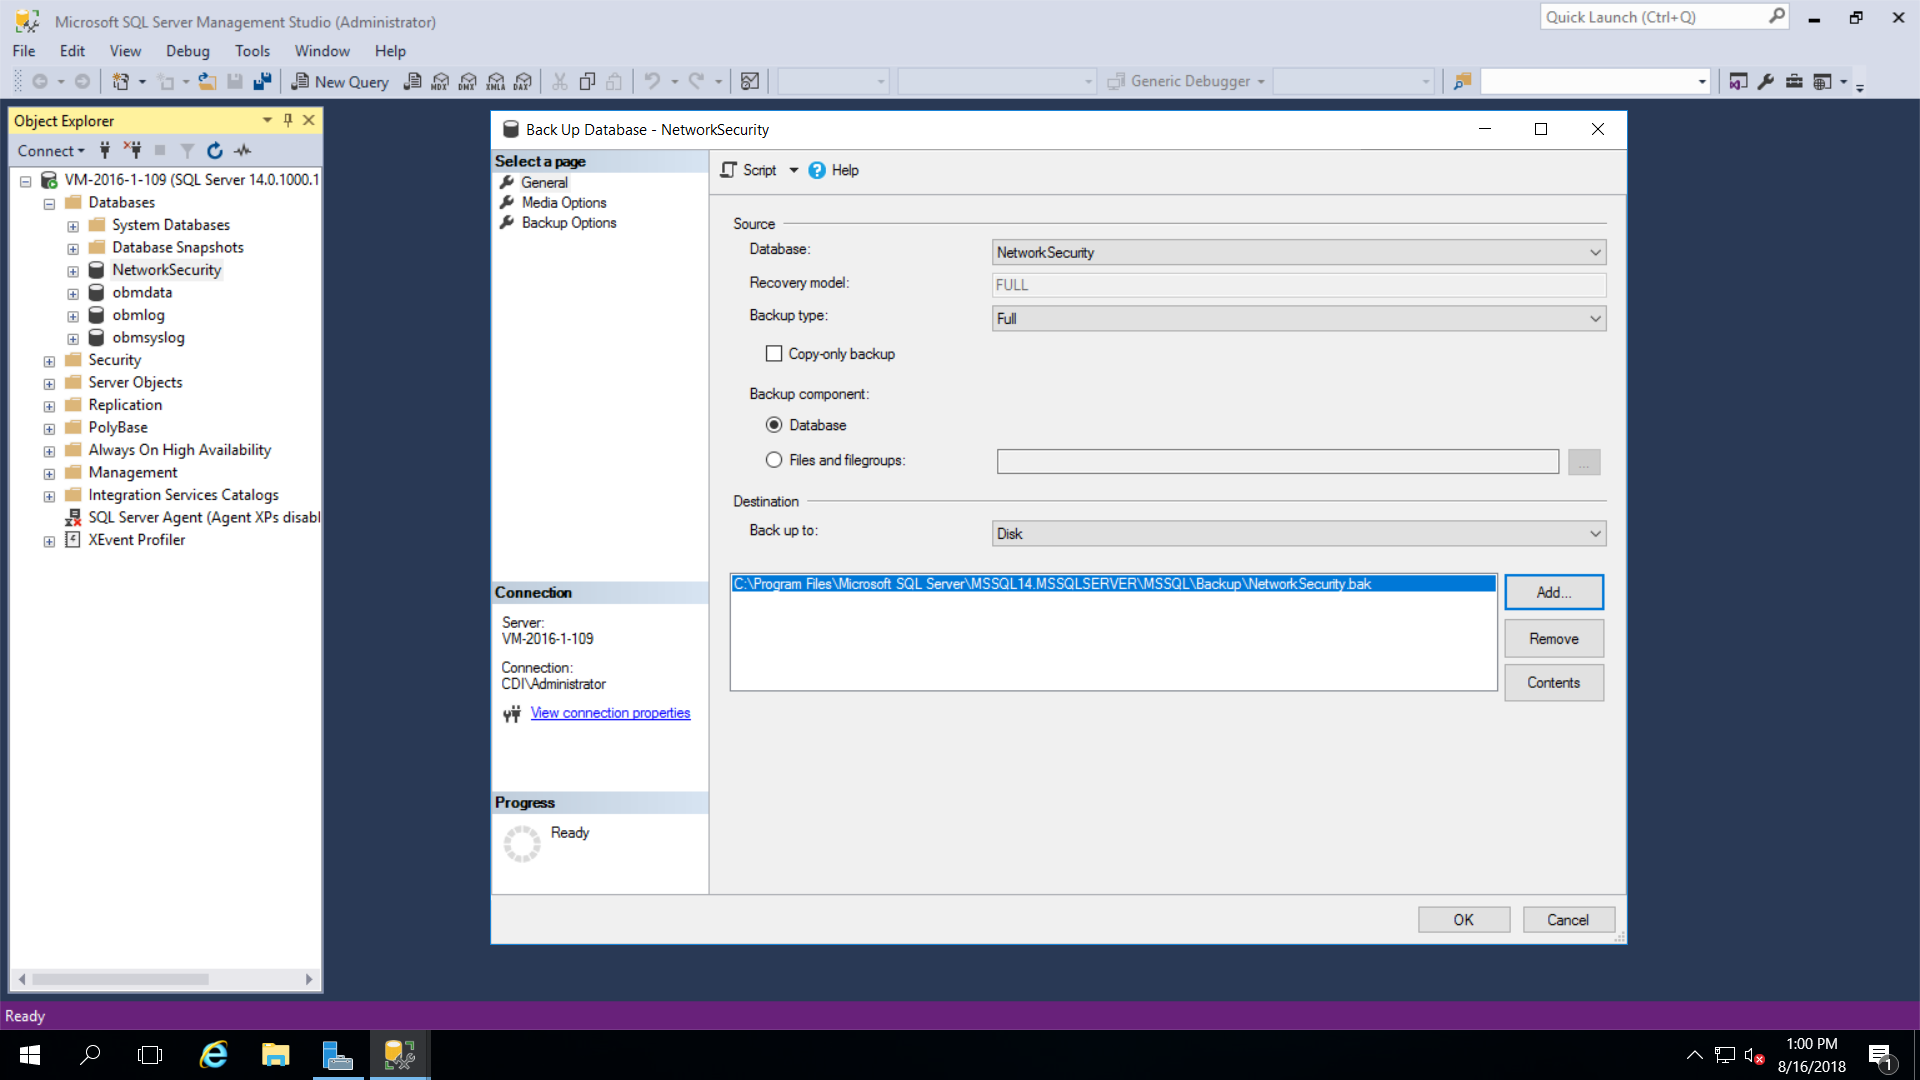
Task: Open the Connect dropdown in Object Explorer
Action: [51, 151]
